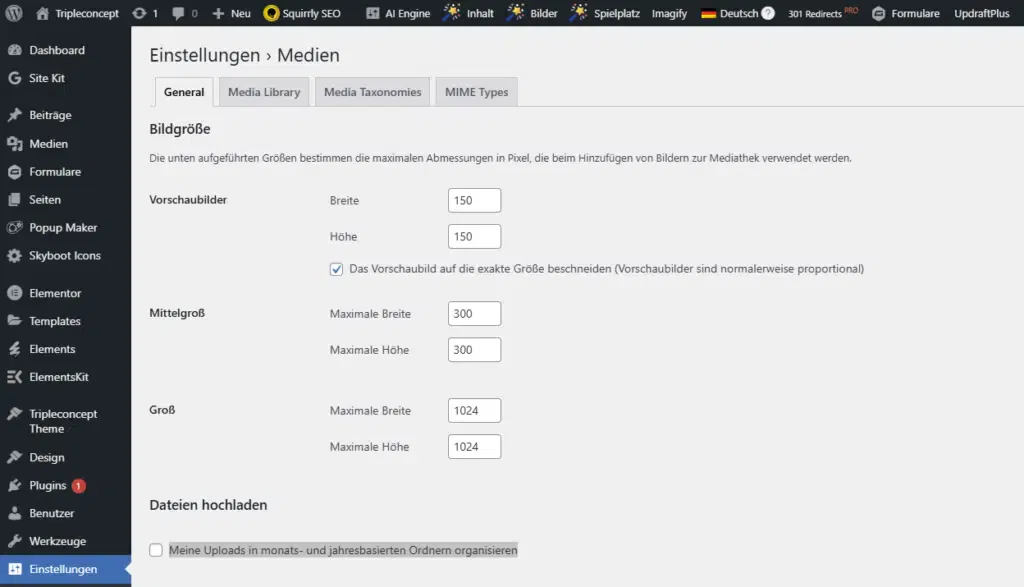The width and height of the screenshot is (1024, 587).
Task: Enable organizing uploads into monthly folders
Action: 155,549
